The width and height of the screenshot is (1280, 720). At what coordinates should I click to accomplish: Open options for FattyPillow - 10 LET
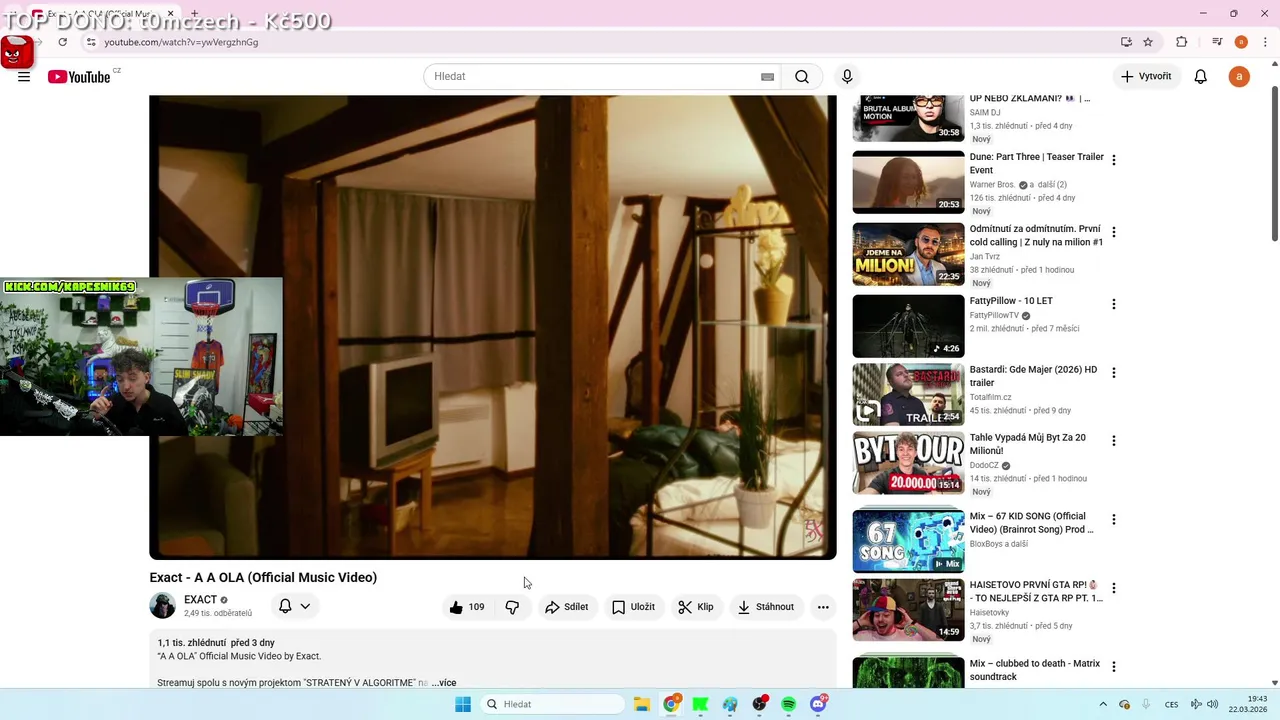click(1113, 304)
